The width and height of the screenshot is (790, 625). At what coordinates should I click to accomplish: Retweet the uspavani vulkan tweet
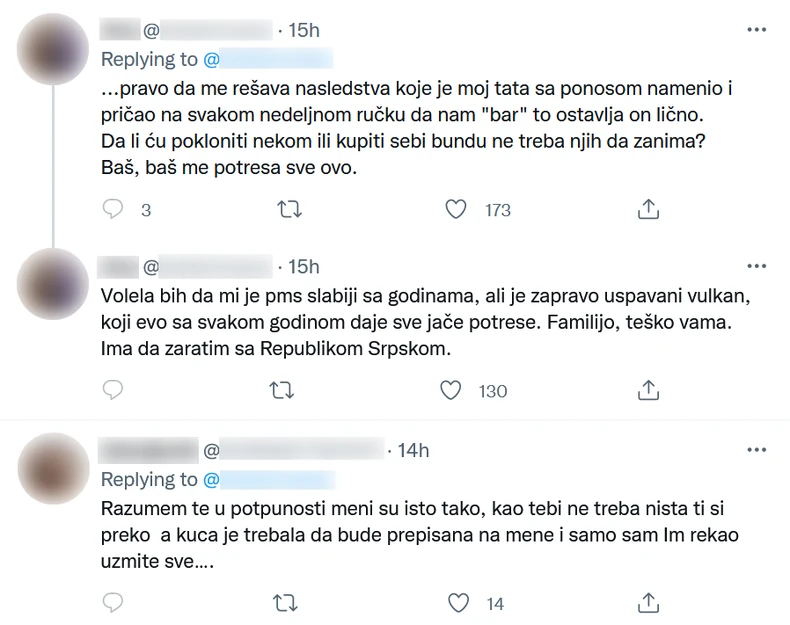click(x=284, y=390)
